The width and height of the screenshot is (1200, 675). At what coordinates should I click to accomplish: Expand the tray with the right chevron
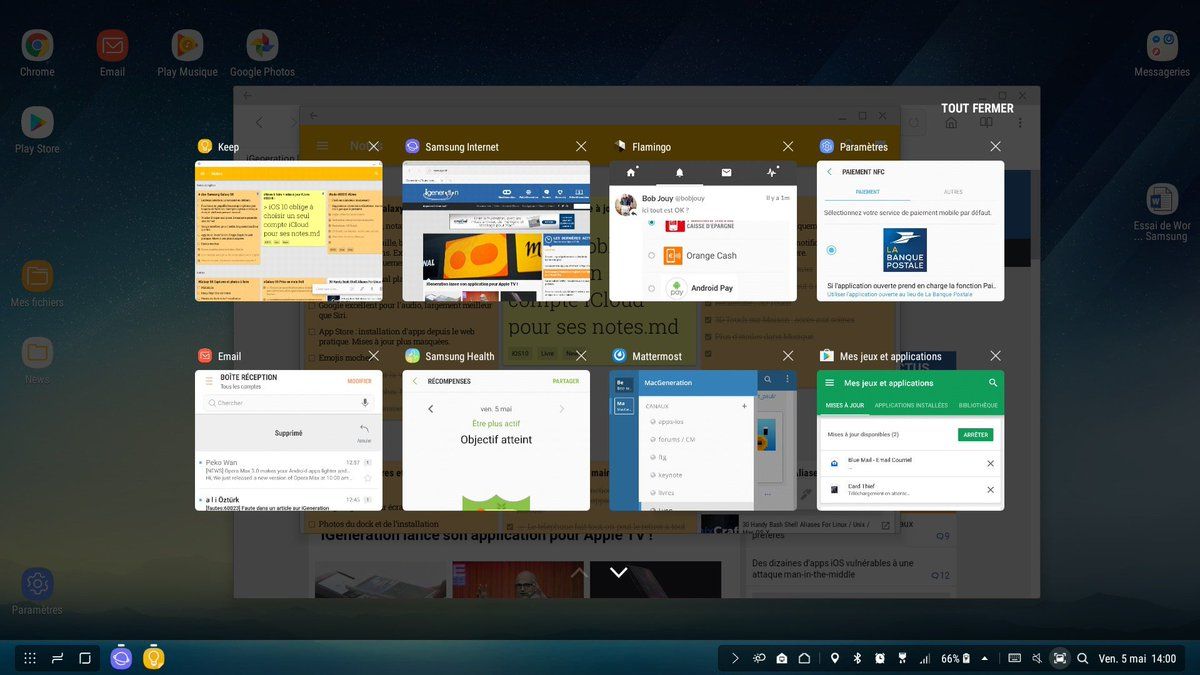pos(735,658)
